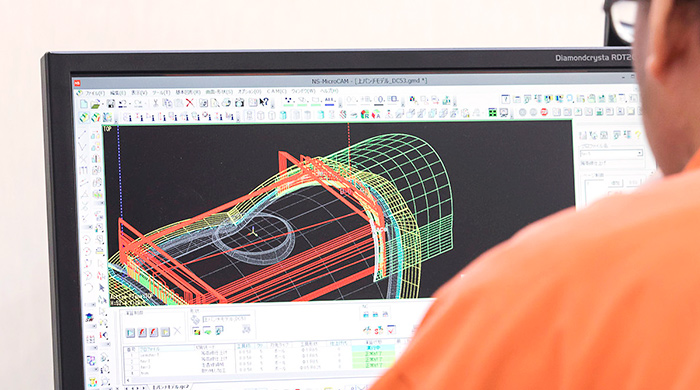The image size is (700, 390).
Task: Click the Save floppy disk icon
Action: pyautogui.click(x=111, y=104)
